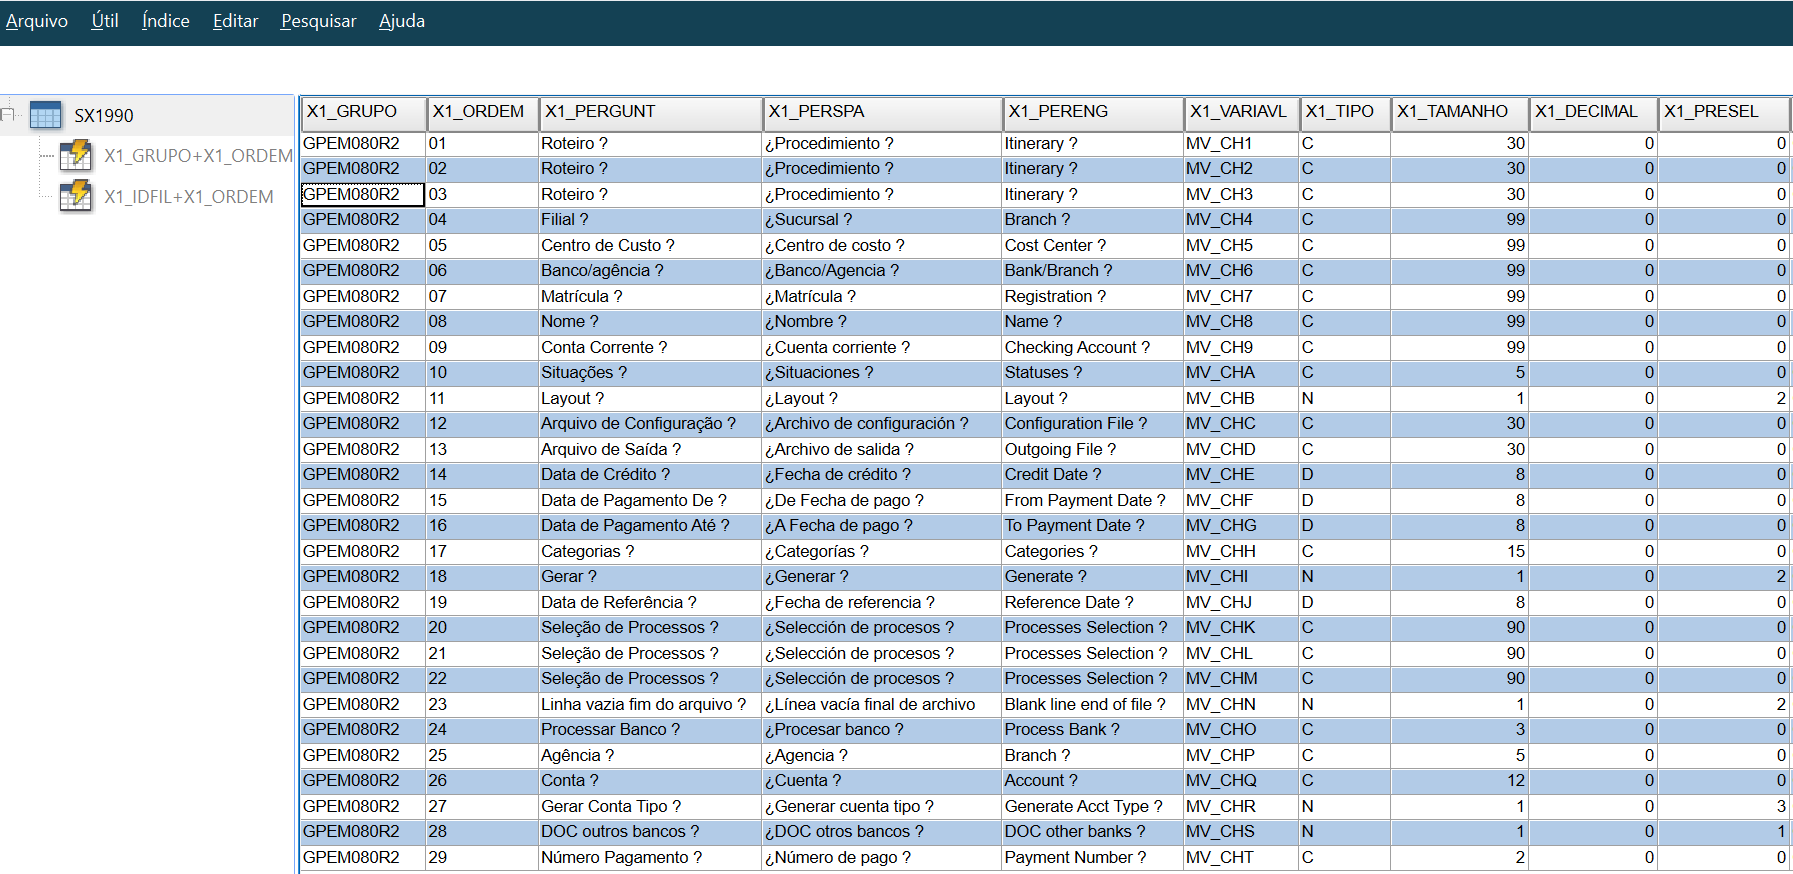Select the 'From Payment Date ?' cell
The width and height of the screenshot is (1793, 874).
pos(1092,500)
